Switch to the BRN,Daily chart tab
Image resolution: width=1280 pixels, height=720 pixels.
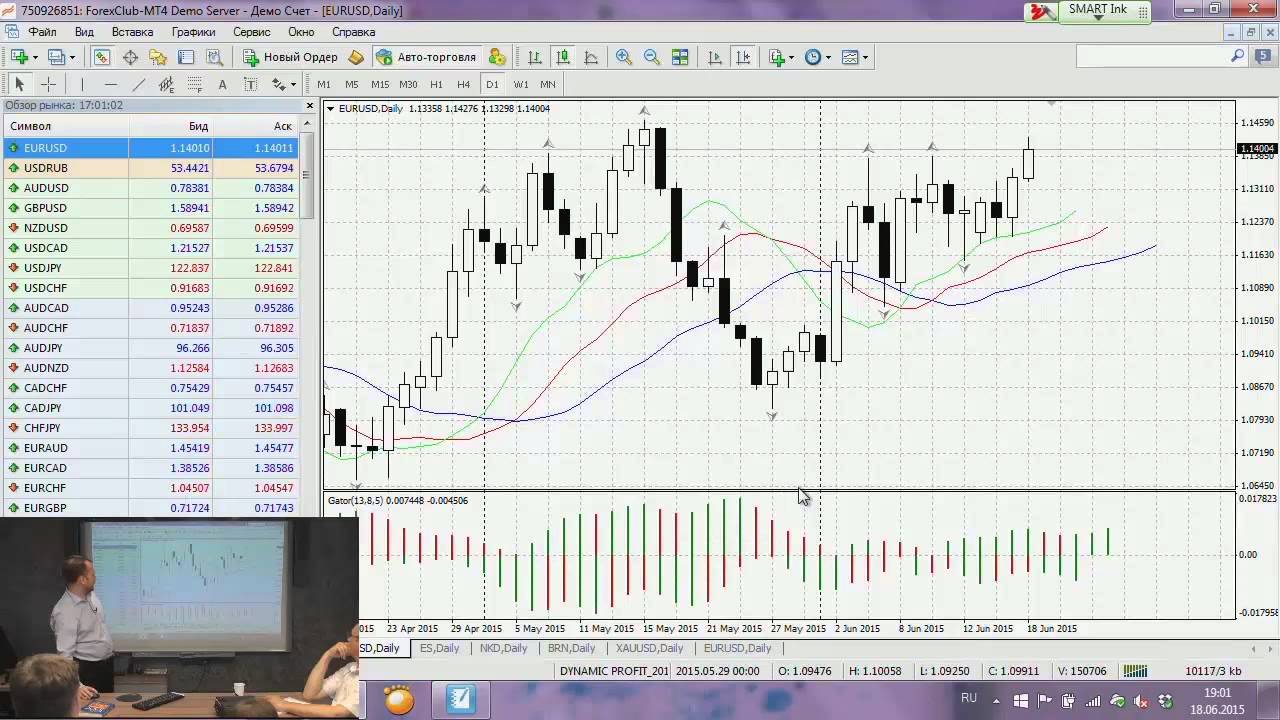[x=571, y=648]
